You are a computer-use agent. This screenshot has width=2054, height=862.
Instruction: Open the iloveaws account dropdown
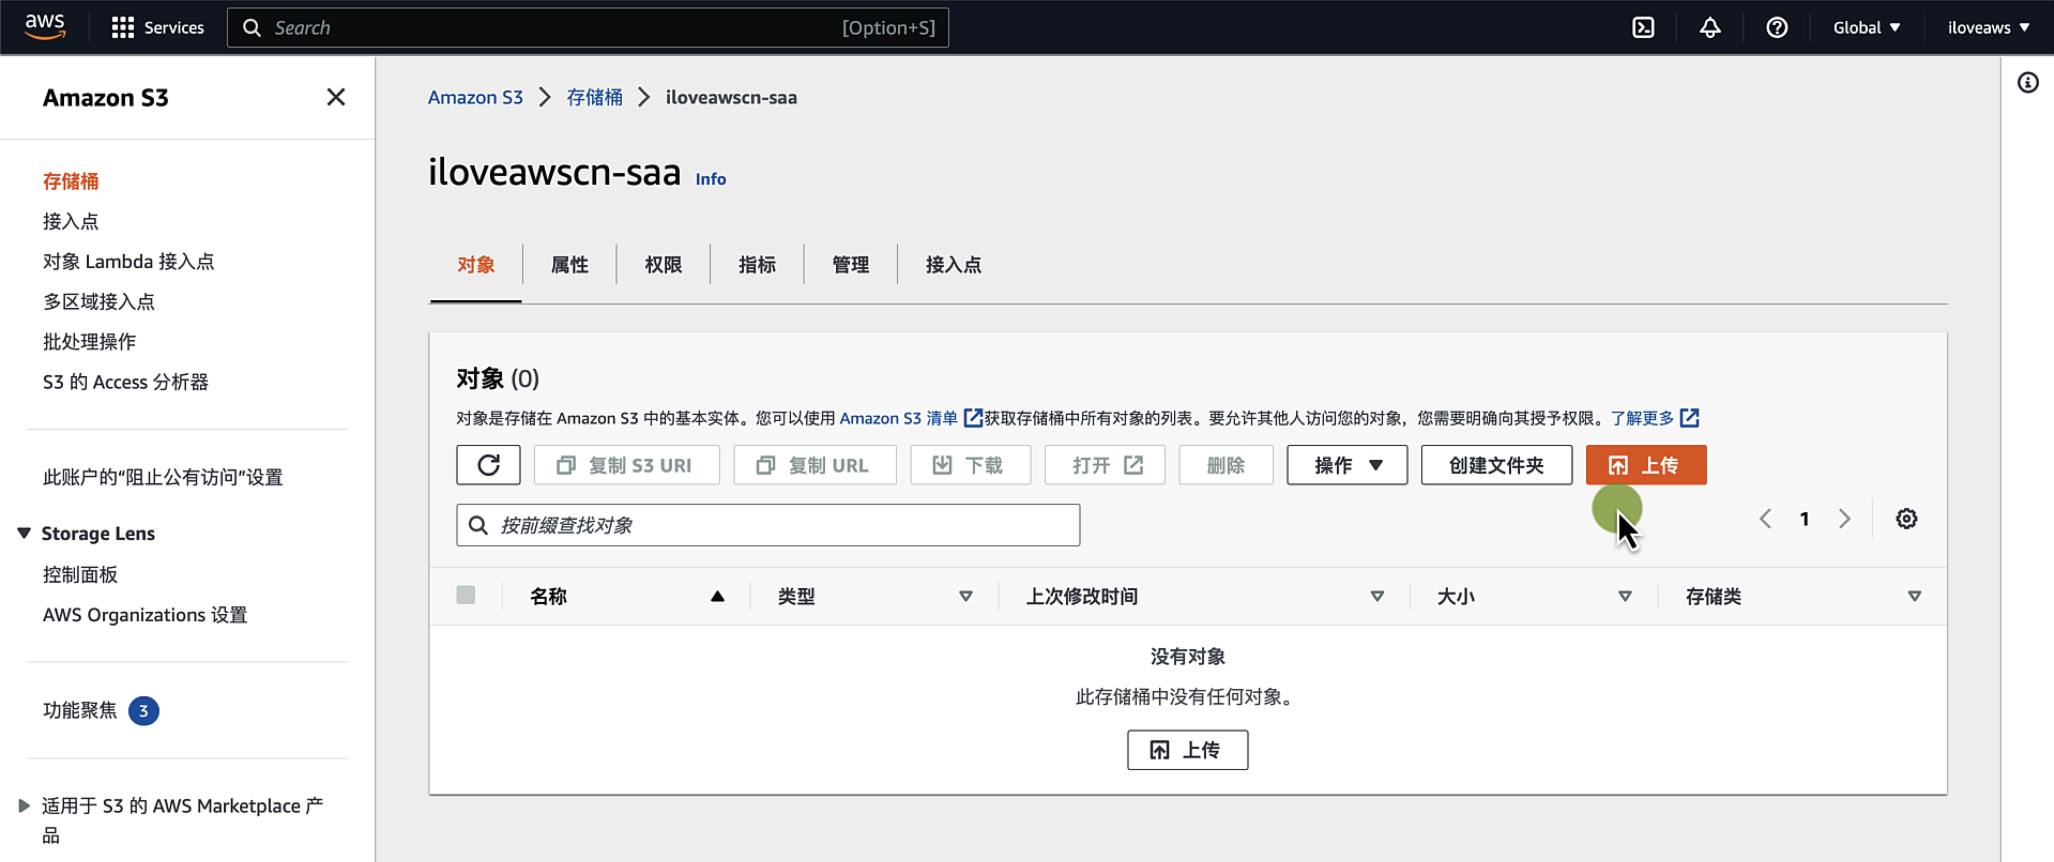[x=1988, y=27]
